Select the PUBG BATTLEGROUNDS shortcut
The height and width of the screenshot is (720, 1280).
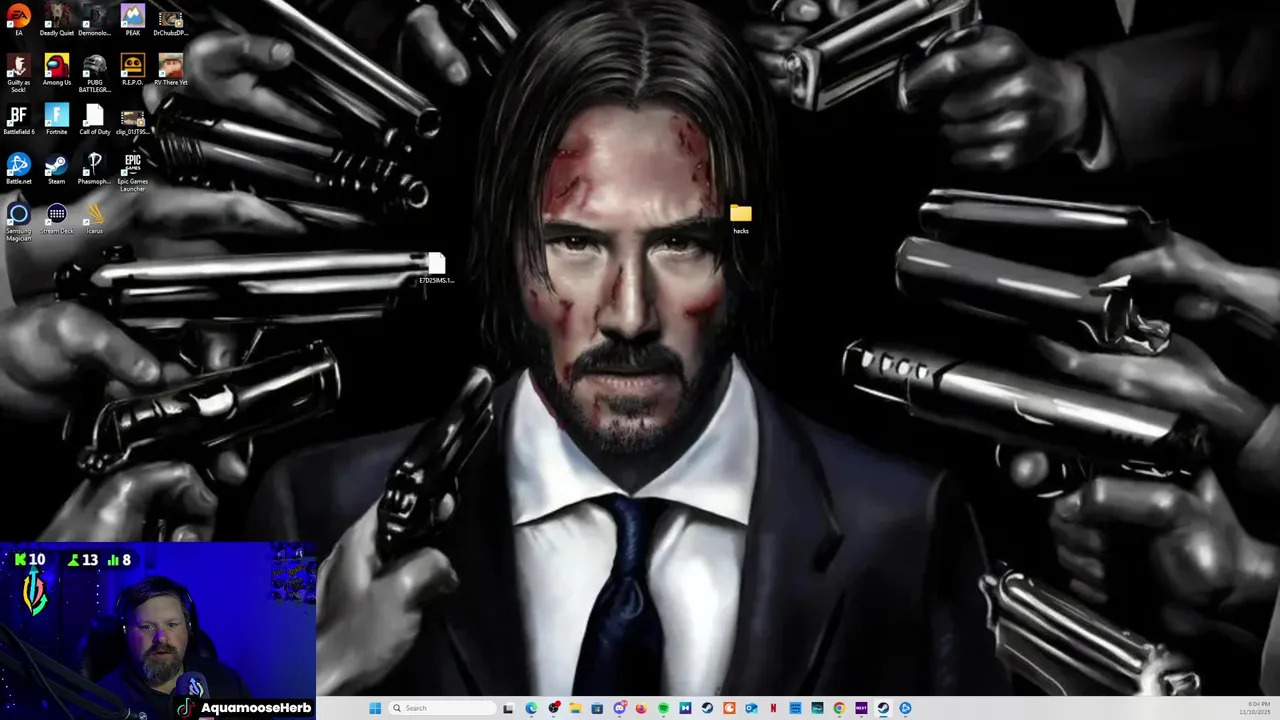click(x=95, y=71)
